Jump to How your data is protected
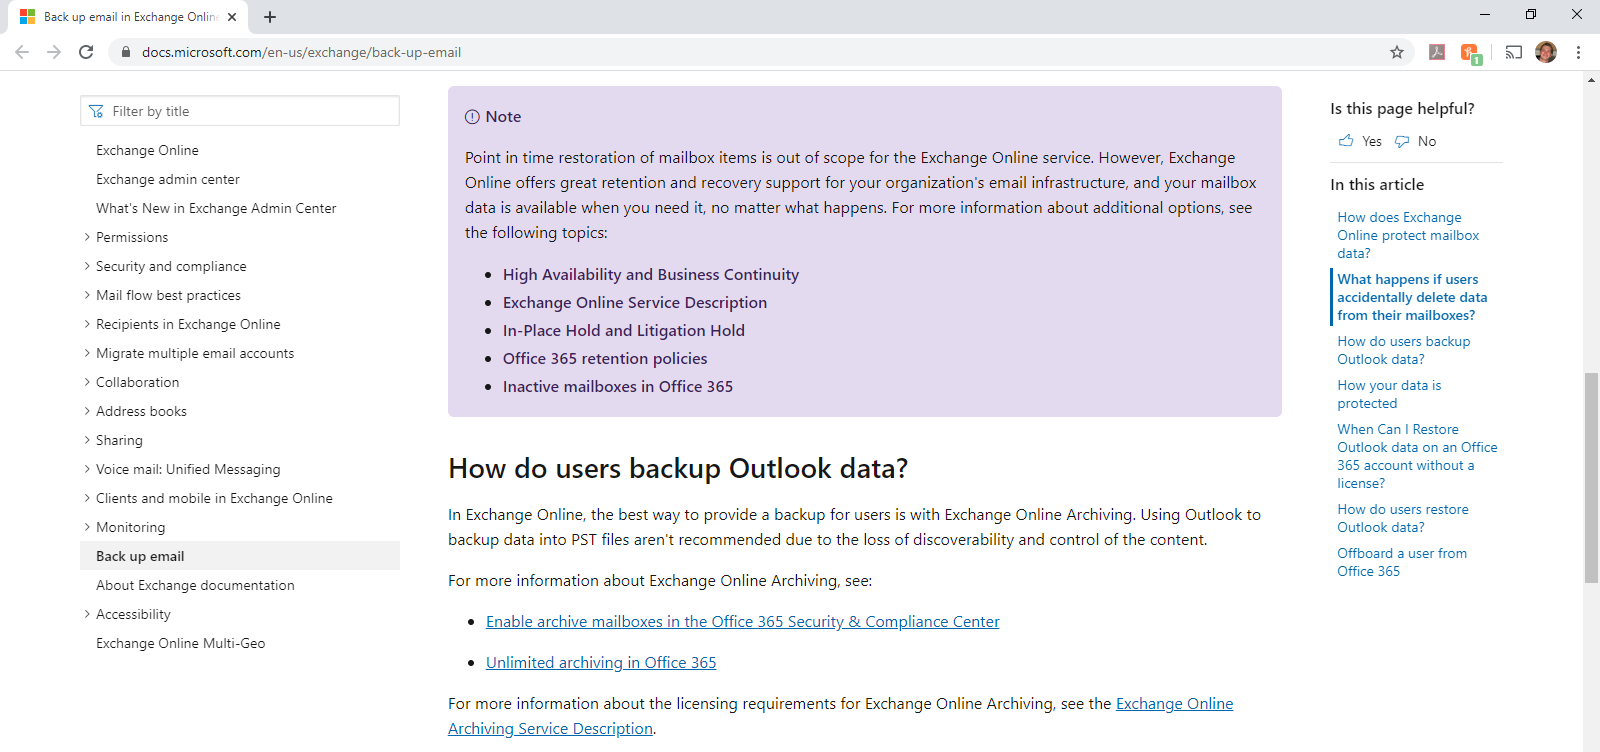This screenshot has height=752, width=1600. tap(1389, 394)
